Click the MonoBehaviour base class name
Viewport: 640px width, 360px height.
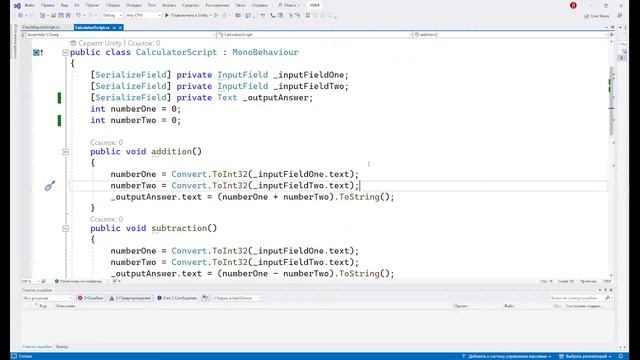265,52
